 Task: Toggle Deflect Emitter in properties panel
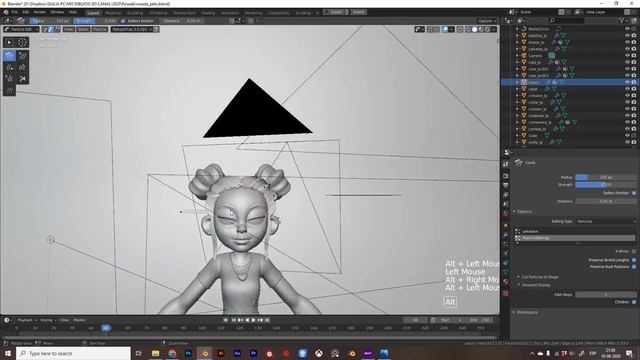634,193
